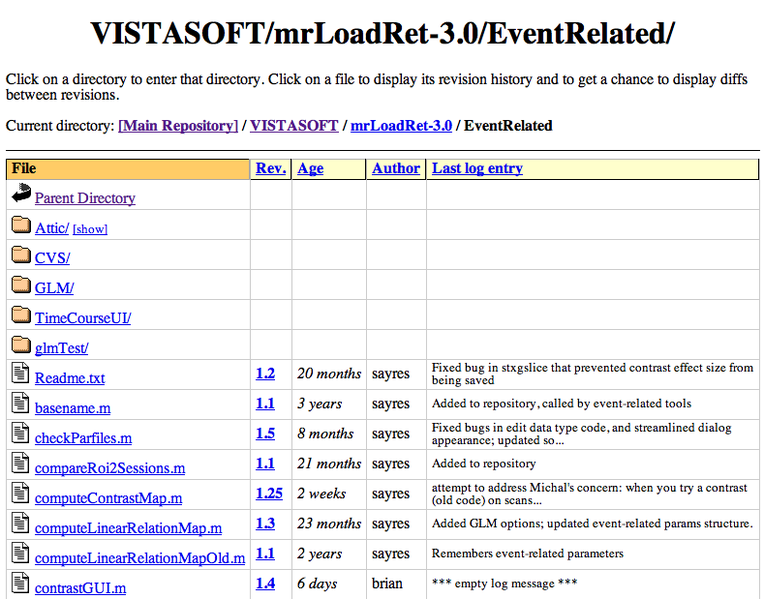Open the mrLoadRet-3.0 breadcrumb link
764x599 pixels.
click(x=401, y=125)
